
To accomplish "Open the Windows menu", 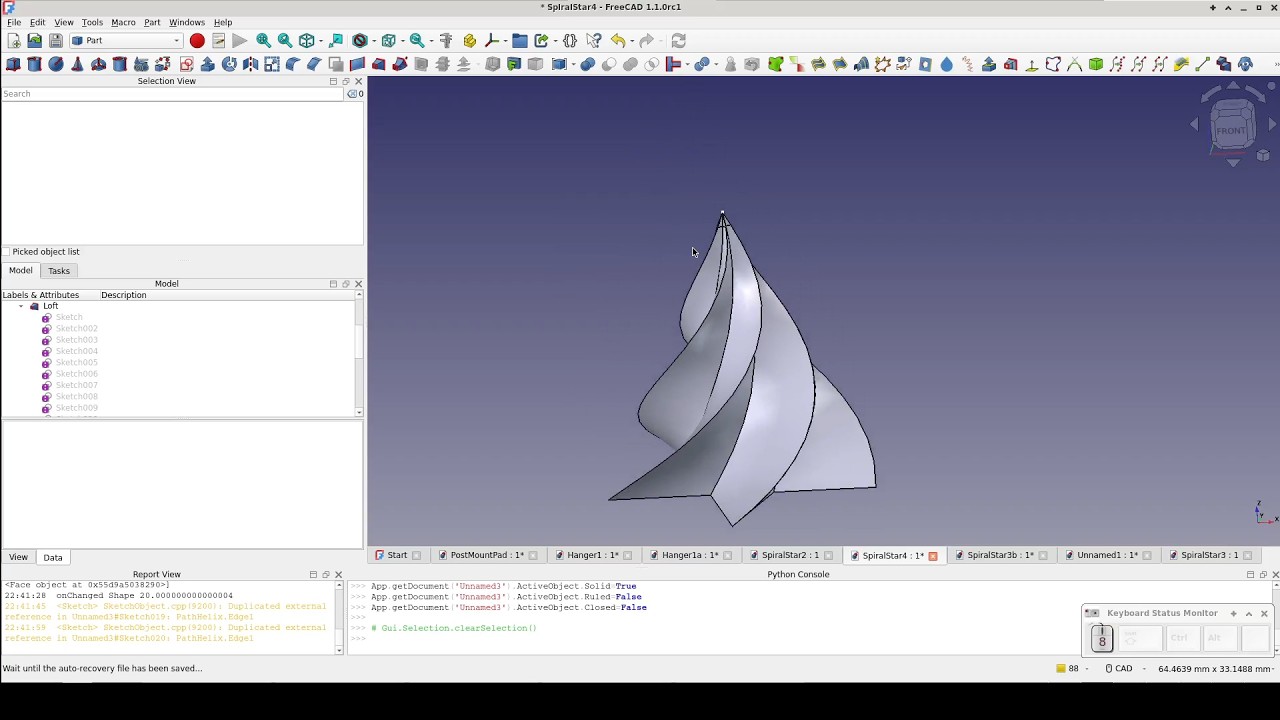I will (186, 22).
